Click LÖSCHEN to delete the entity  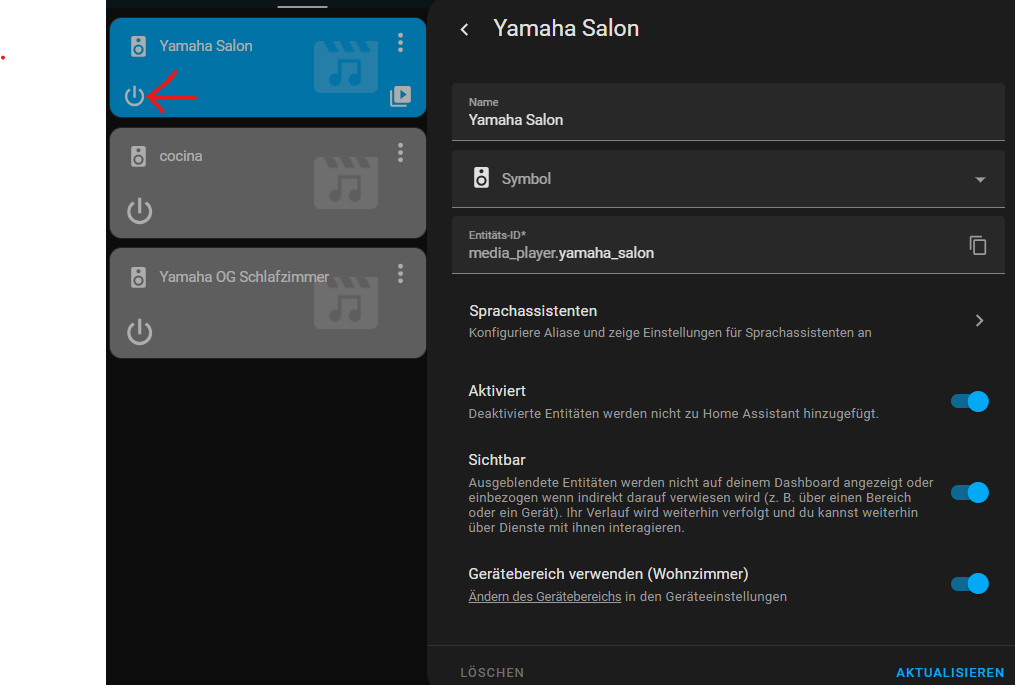pos(492,672)
